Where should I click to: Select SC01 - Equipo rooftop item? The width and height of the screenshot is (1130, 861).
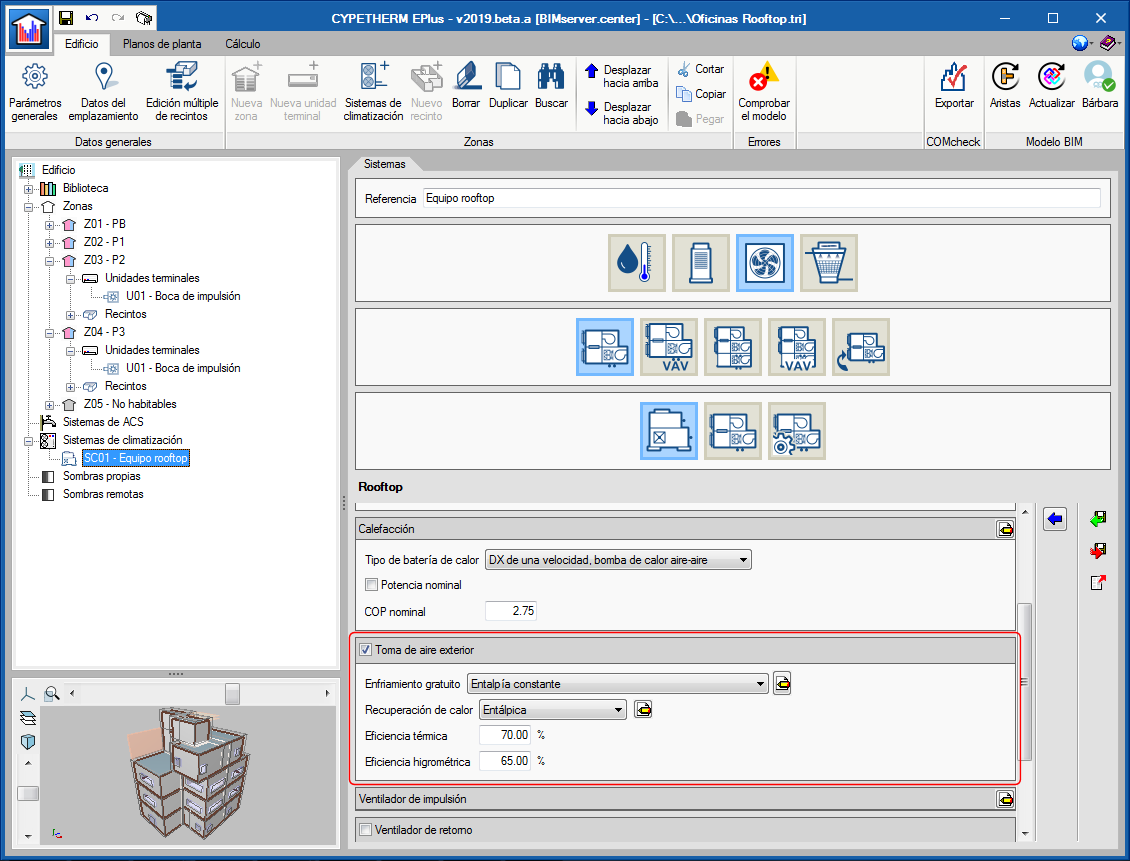[x=135, y=458]
